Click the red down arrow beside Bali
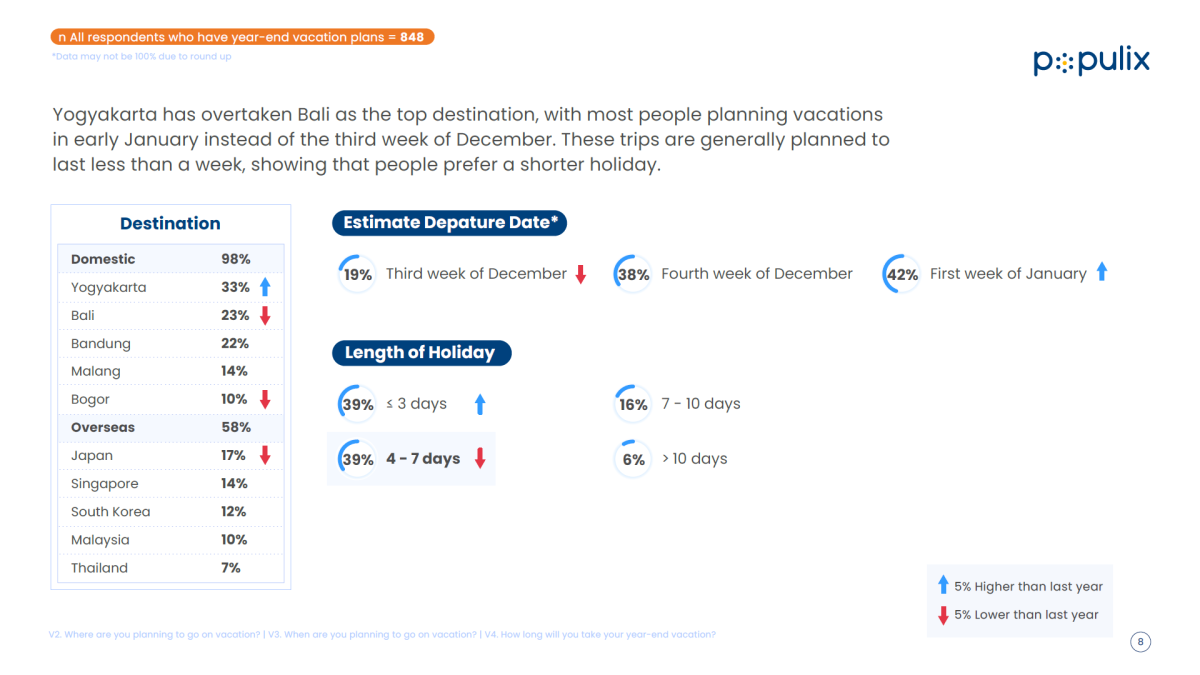This screenshot has width=1200, height=675. [x=265, y=316]
